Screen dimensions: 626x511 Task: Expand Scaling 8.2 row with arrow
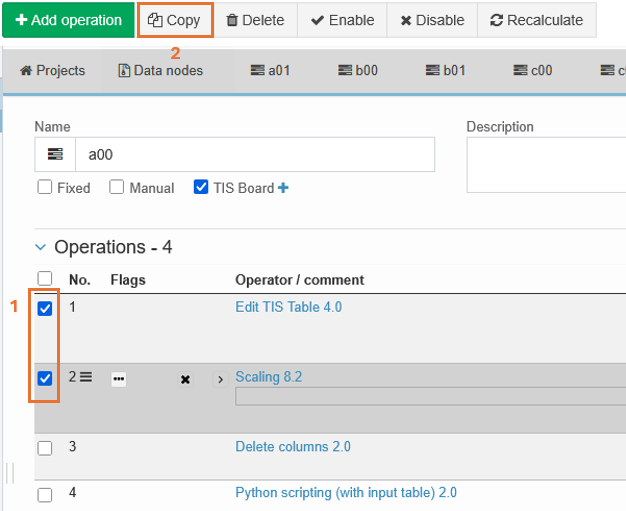220,379
